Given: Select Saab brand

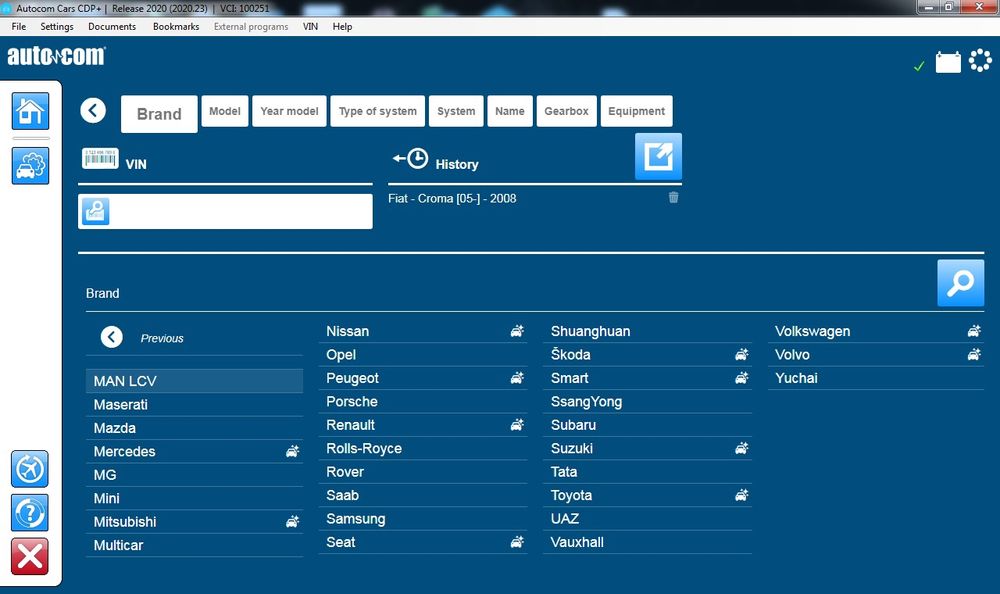Looking at the screenshot, I should [x=423, y=495].
